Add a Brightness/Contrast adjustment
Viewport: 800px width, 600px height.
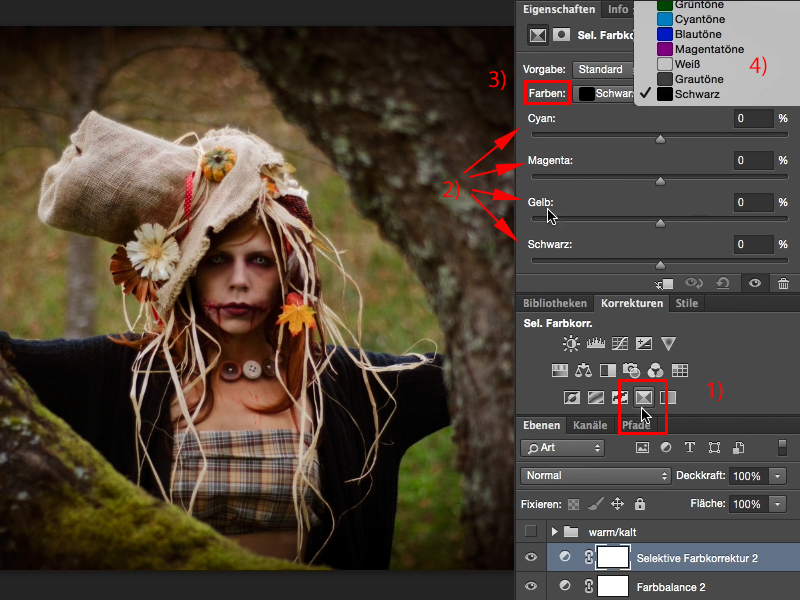571,343
